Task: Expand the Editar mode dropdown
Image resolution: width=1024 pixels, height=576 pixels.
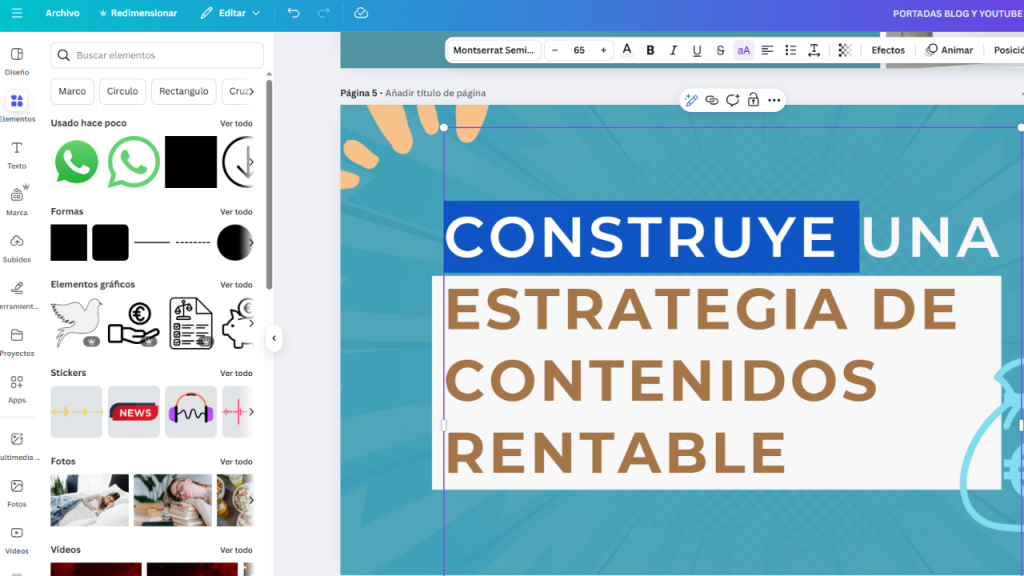Action: click(230, 13)
